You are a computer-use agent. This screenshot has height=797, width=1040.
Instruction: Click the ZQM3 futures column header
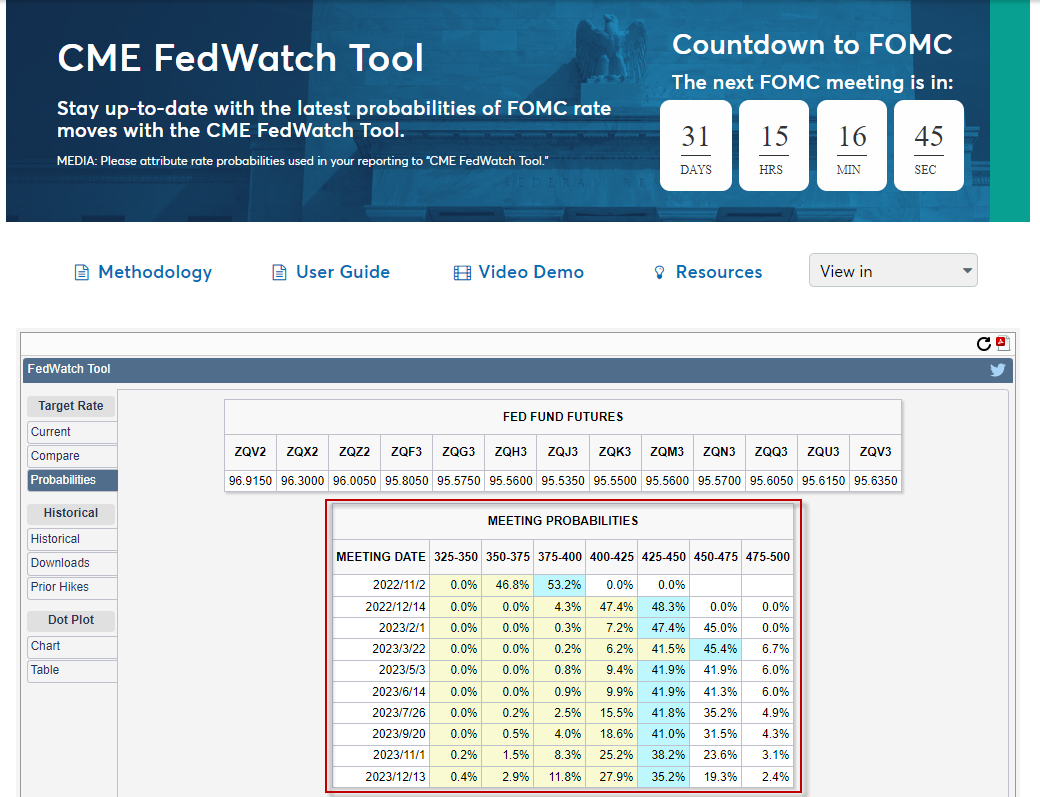click(x=667, y=452)
